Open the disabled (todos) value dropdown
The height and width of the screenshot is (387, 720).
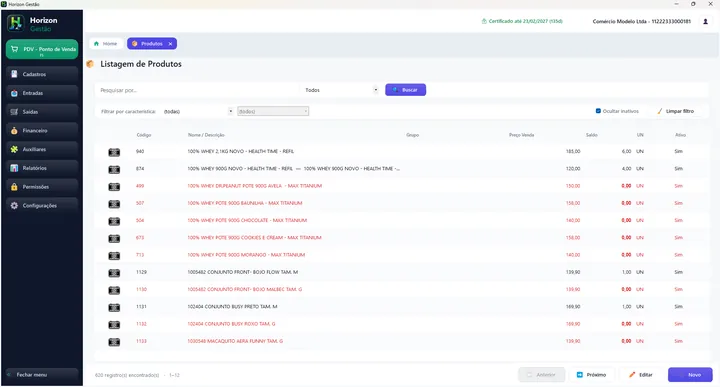pyautogui.click(x=273, y=111)
